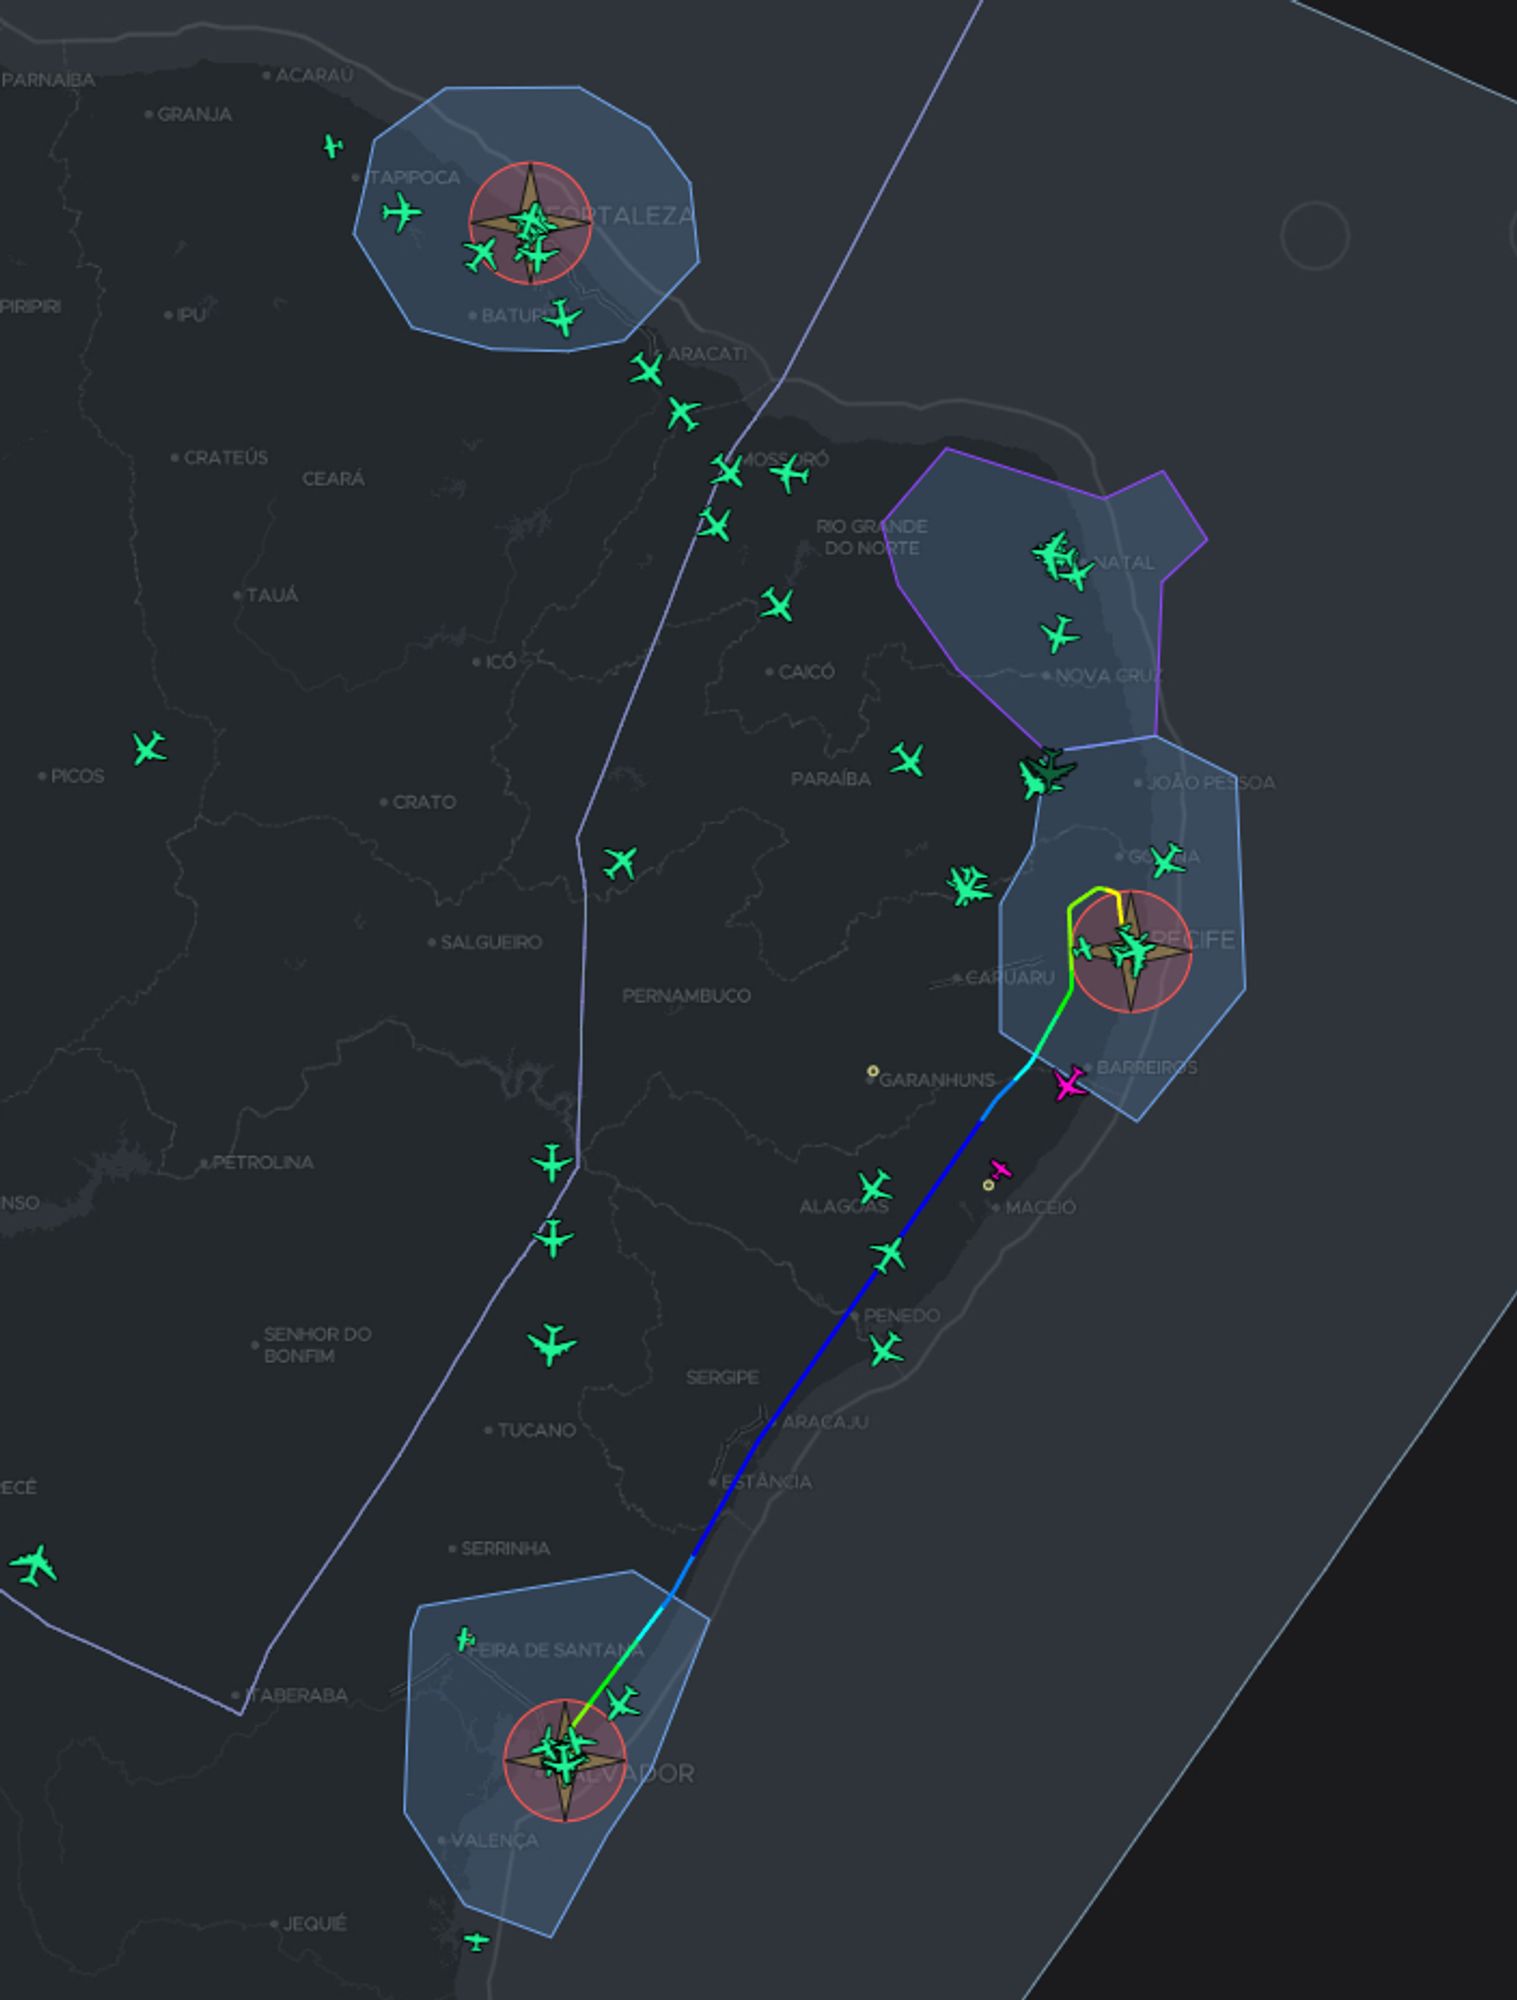The height and width of the screenshot is (2000, 1517).
Task: Click the small aircraft southeast of Jequié
Action: coord(477,1942)
